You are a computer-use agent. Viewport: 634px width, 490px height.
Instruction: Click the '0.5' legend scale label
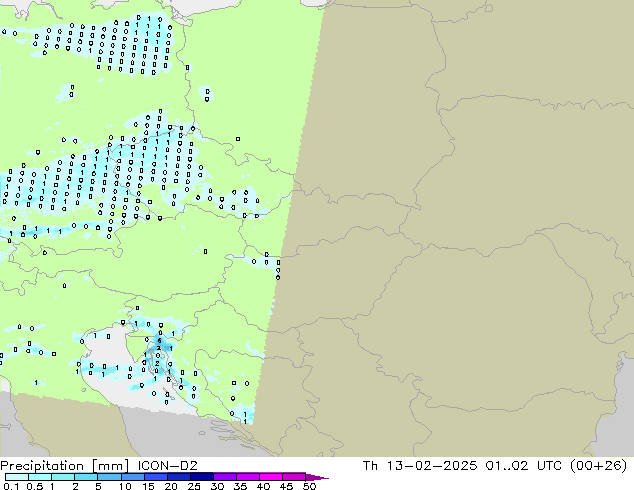[x=34, y=486]
